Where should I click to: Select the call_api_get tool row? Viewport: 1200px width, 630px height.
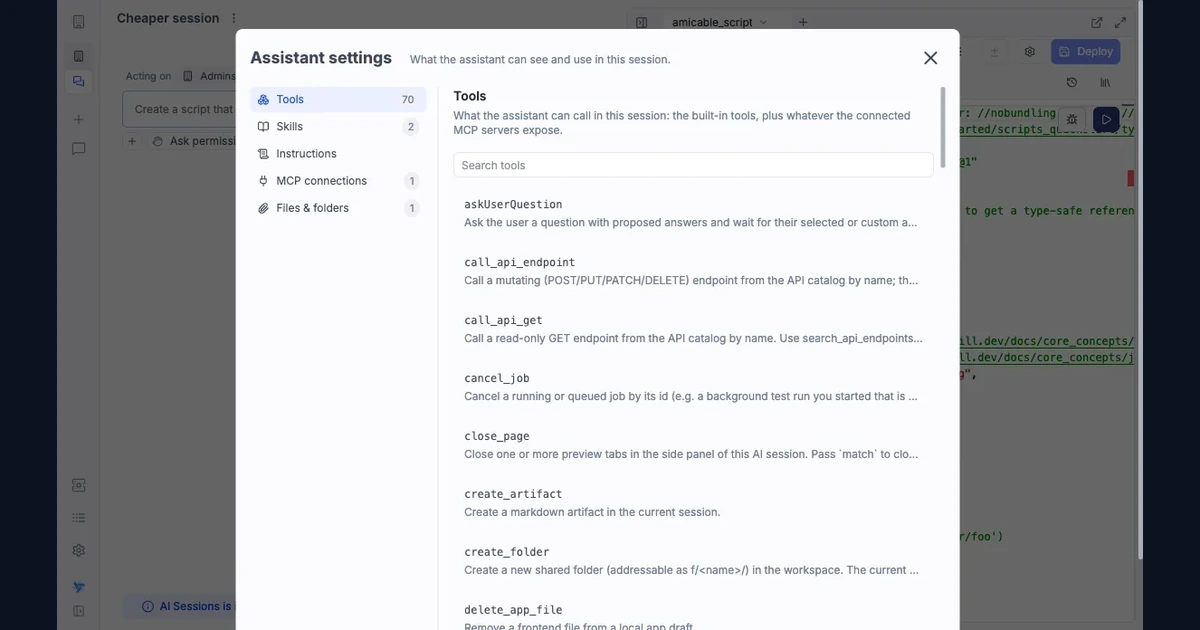(693, 329)
